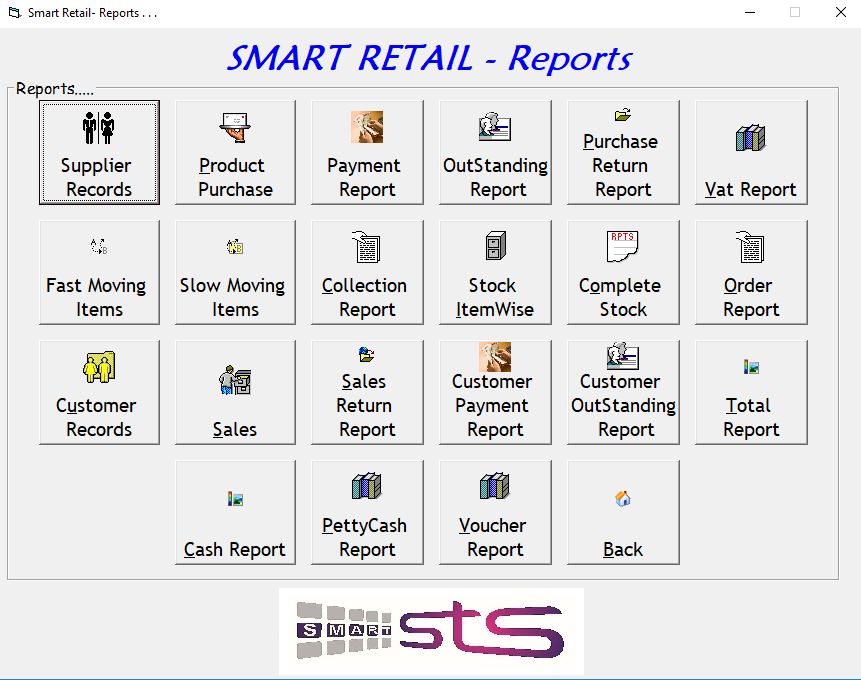Select the Order Report document icon
The width and height of the screenshot is (861, 680).
pos(751,247)
